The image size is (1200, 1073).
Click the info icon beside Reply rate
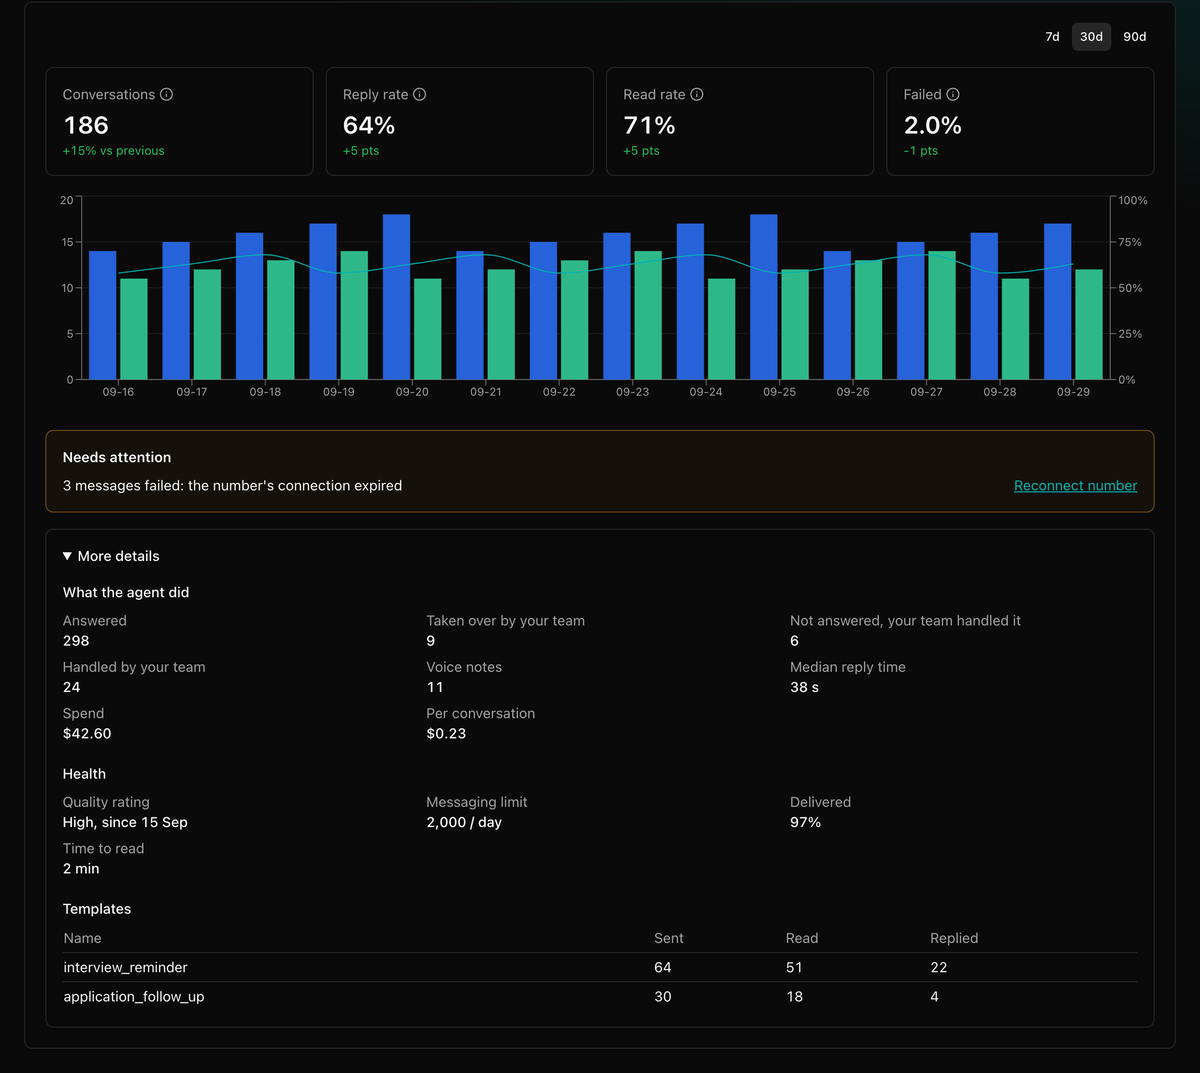[x=420, y=94]
